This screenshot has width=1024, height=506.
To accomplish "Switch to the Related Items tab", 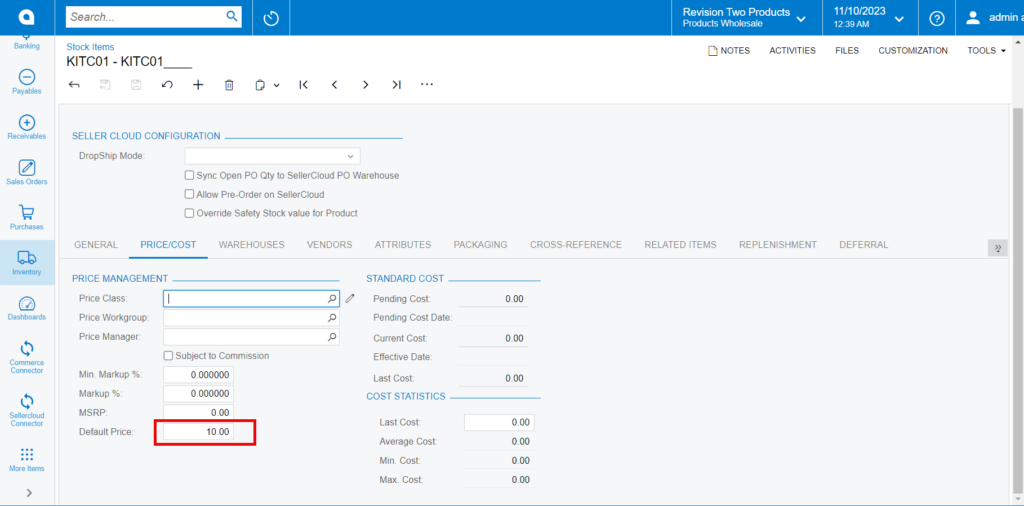I will [x=680, y=245].
